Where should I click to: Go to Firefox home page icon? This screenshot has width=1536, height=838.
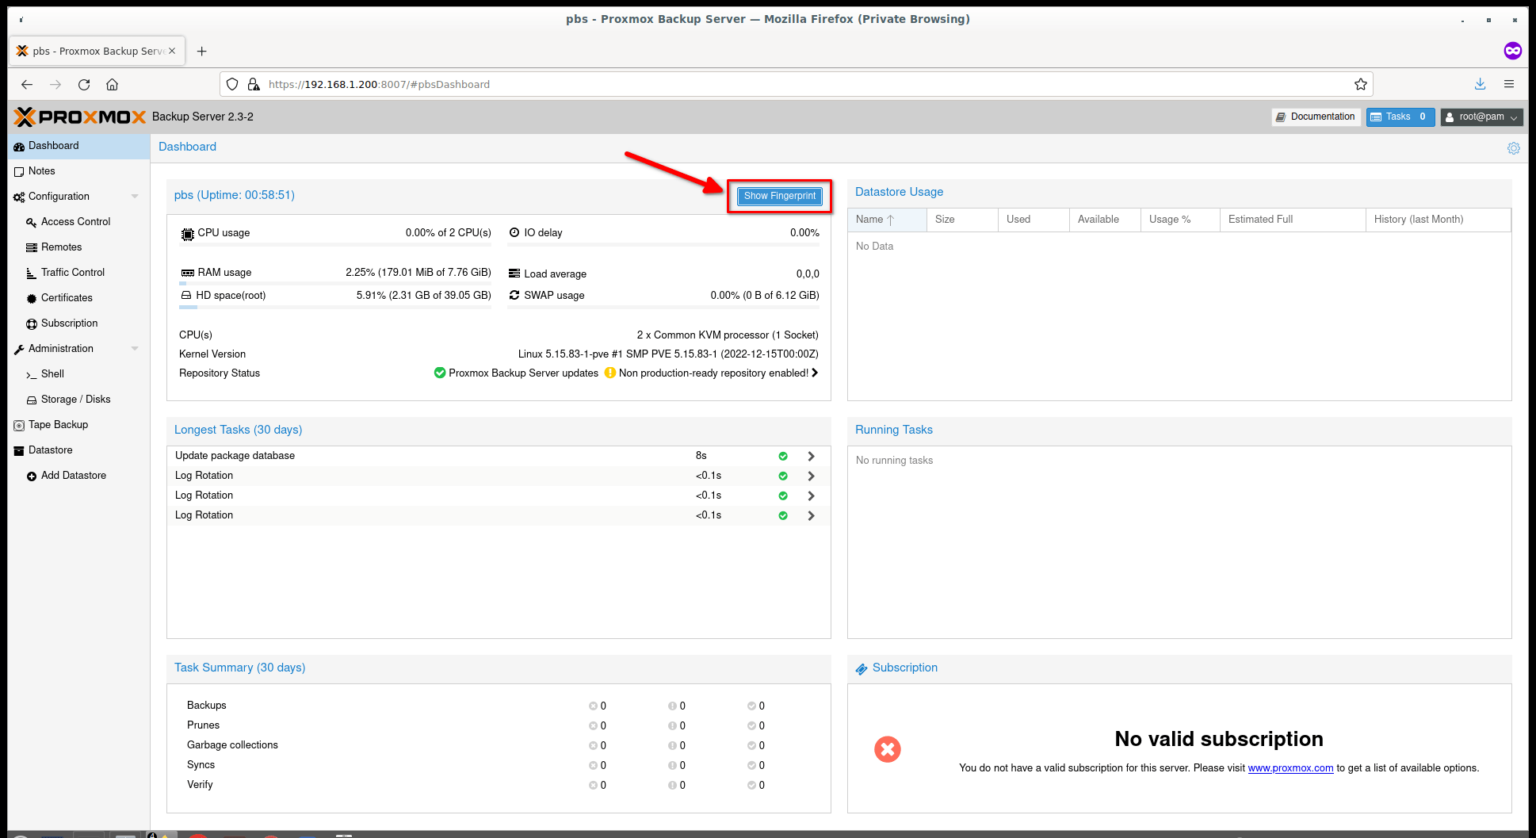tap(112, 85)
